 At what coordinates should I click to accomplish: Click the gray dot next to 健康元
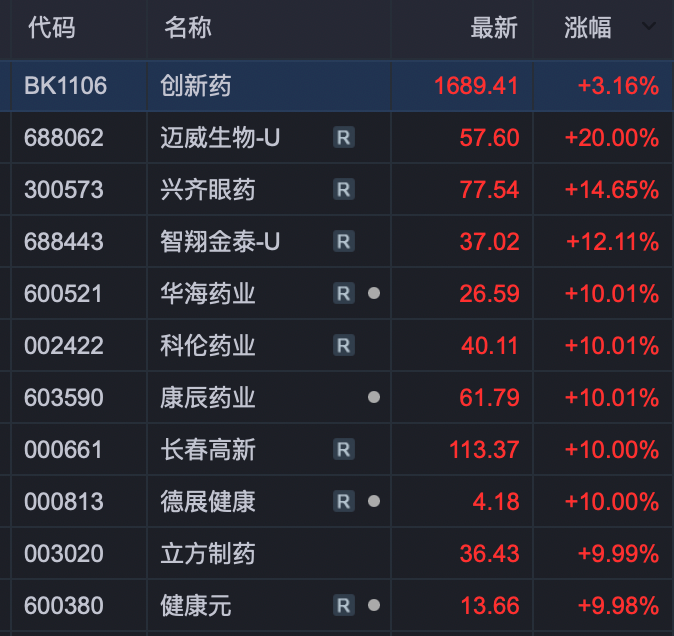click(x=374, y=605)
